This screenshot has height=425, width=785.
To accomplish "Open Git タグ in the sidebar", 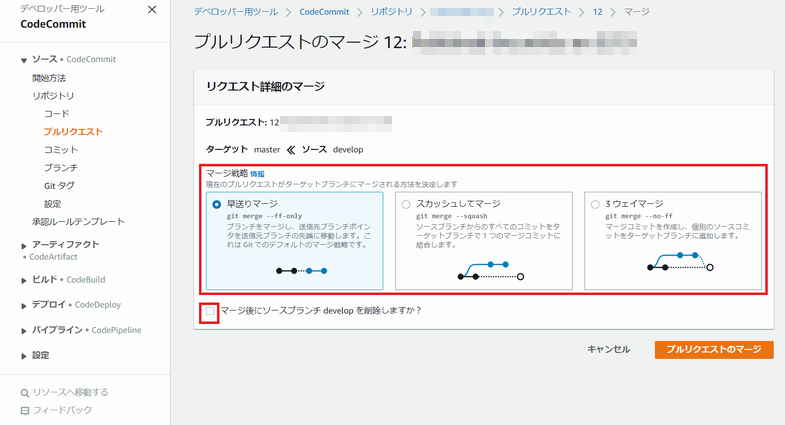I will pyautogui.click(x=59, y=186).
